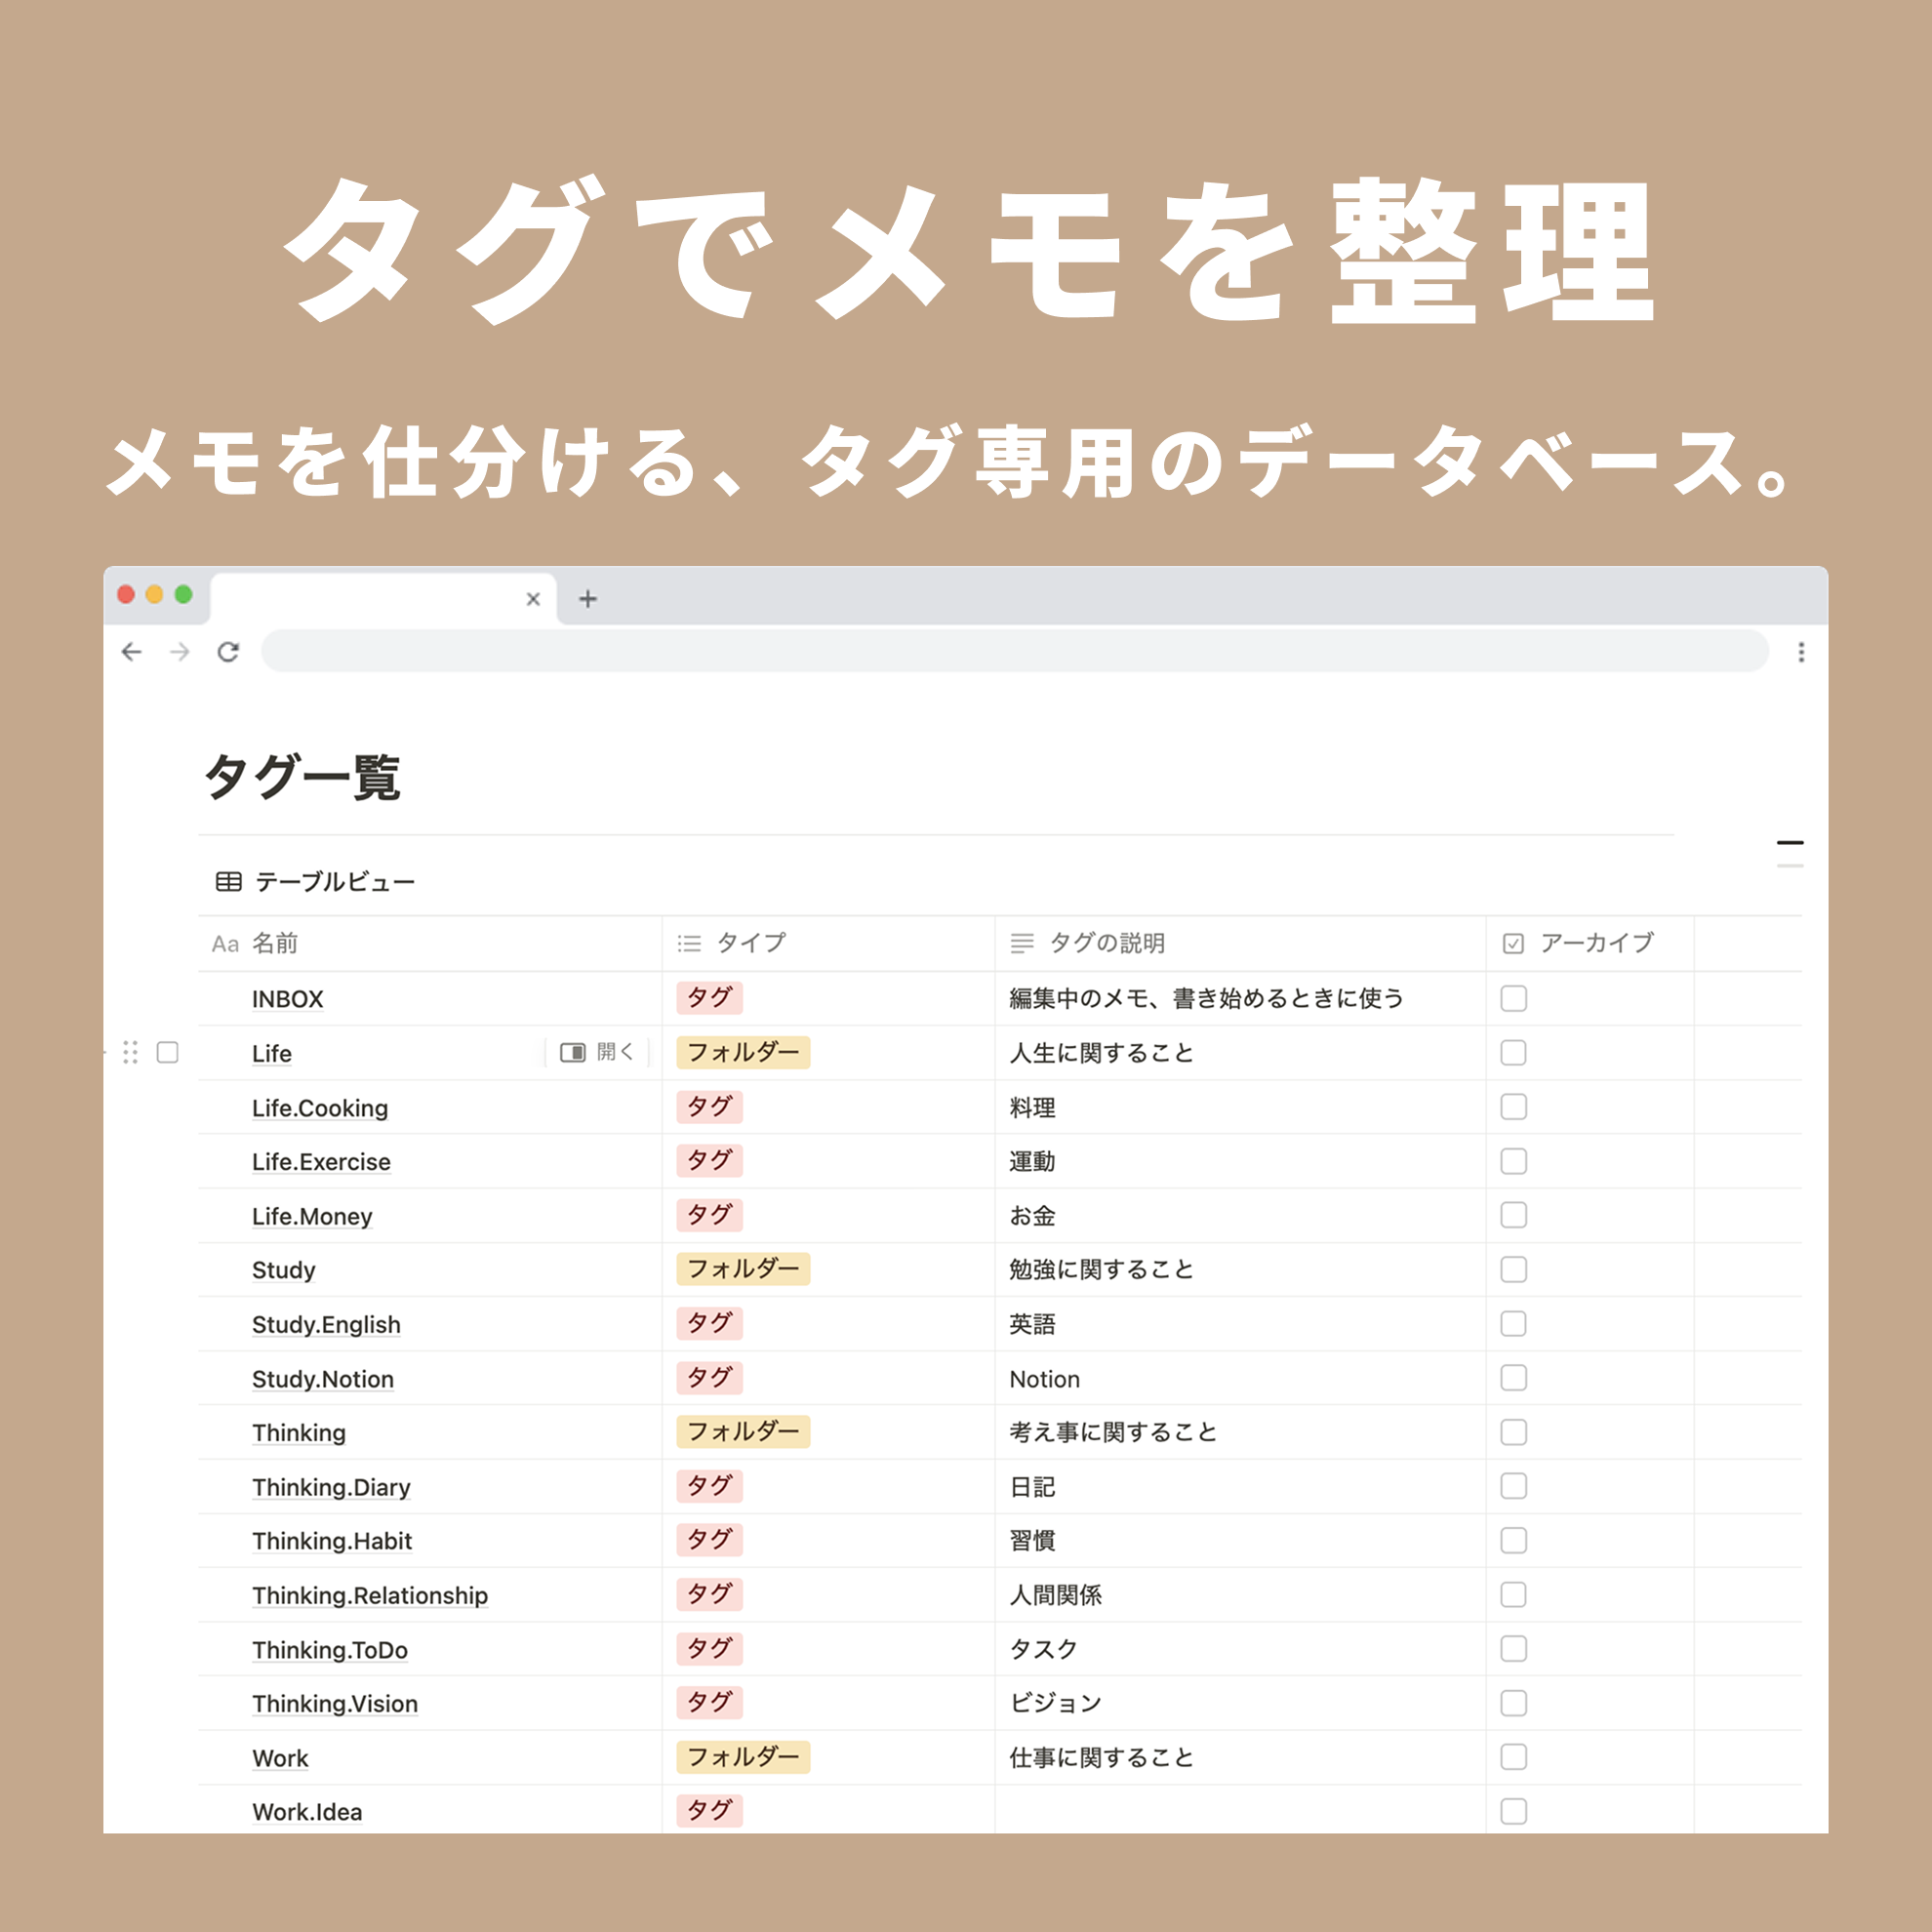
Task: Open the タイプ column header menu
Action: point(750,943)
